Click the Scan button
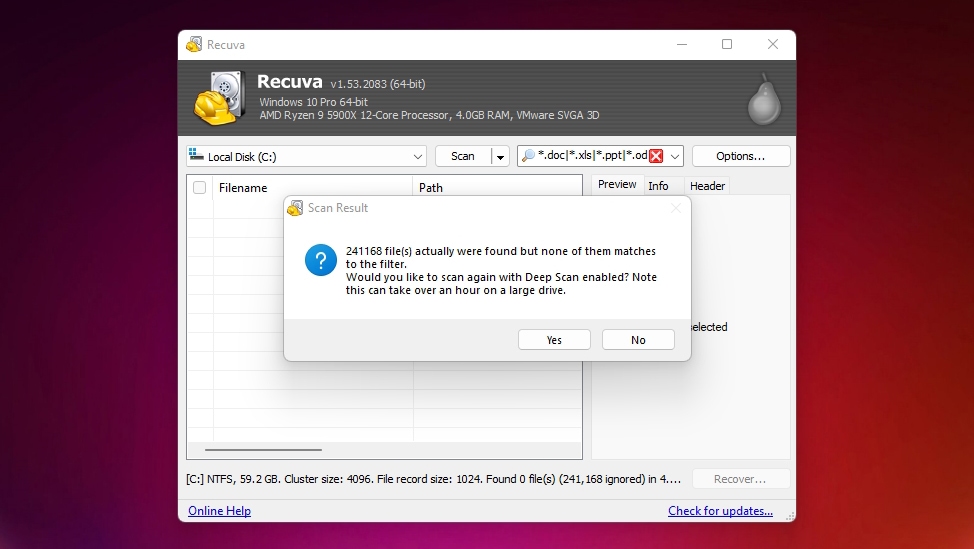The height and width of the screenshot is (549, 974). point(463,157)
